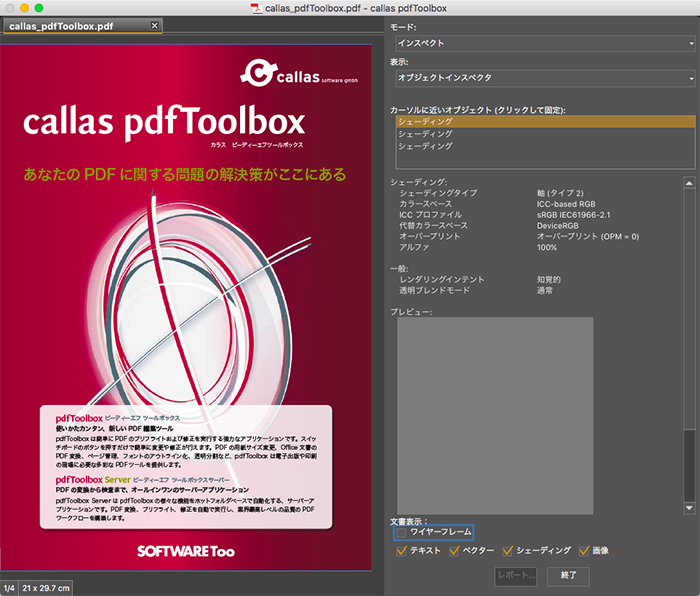Click the 終了 button
The image size is (700, 596).
tap(568, 576)
